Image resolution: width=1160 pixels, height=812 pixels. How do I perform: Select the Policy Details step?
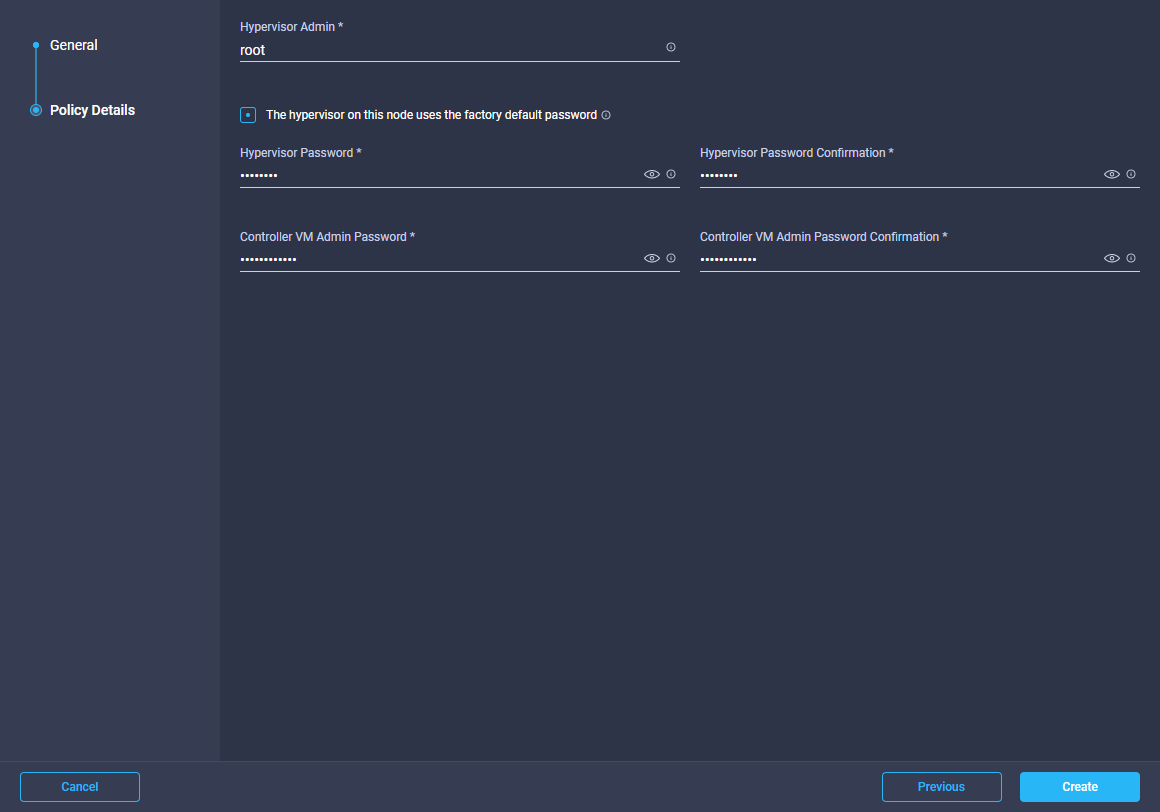[x=92, y=110]
